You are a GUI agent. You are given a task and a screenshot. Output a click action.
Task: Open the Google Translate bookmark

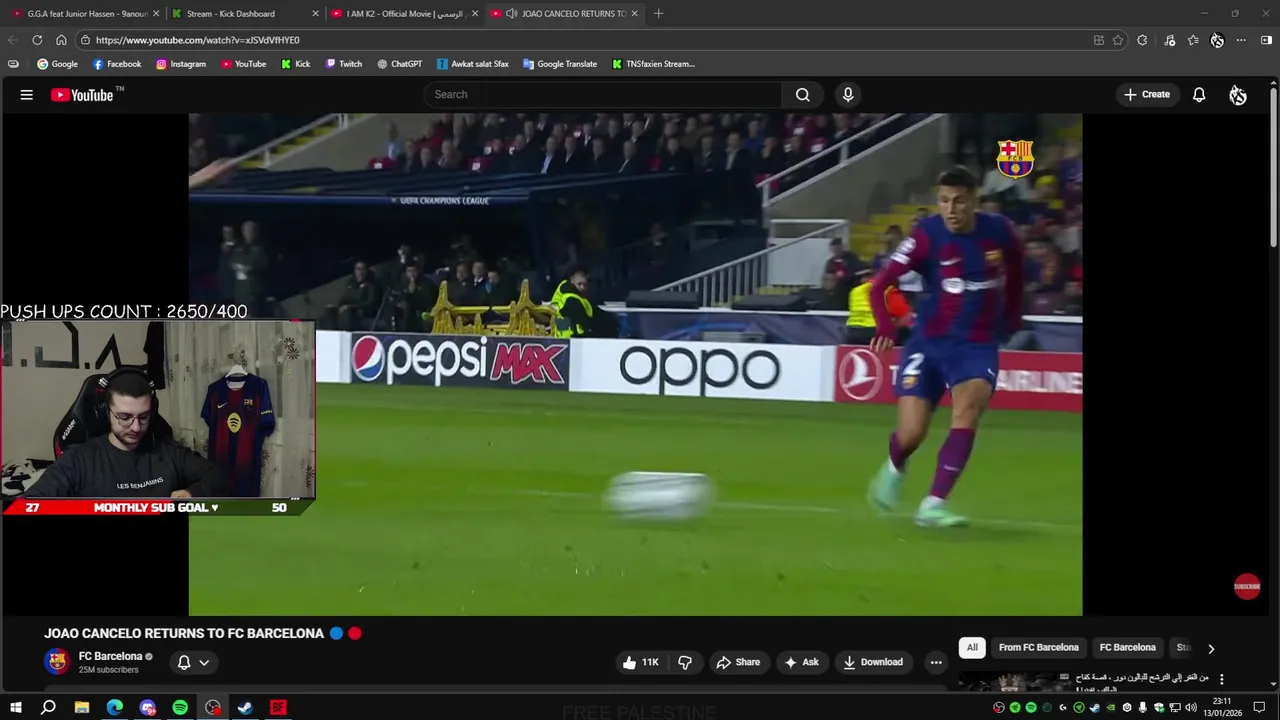[560, 64]
